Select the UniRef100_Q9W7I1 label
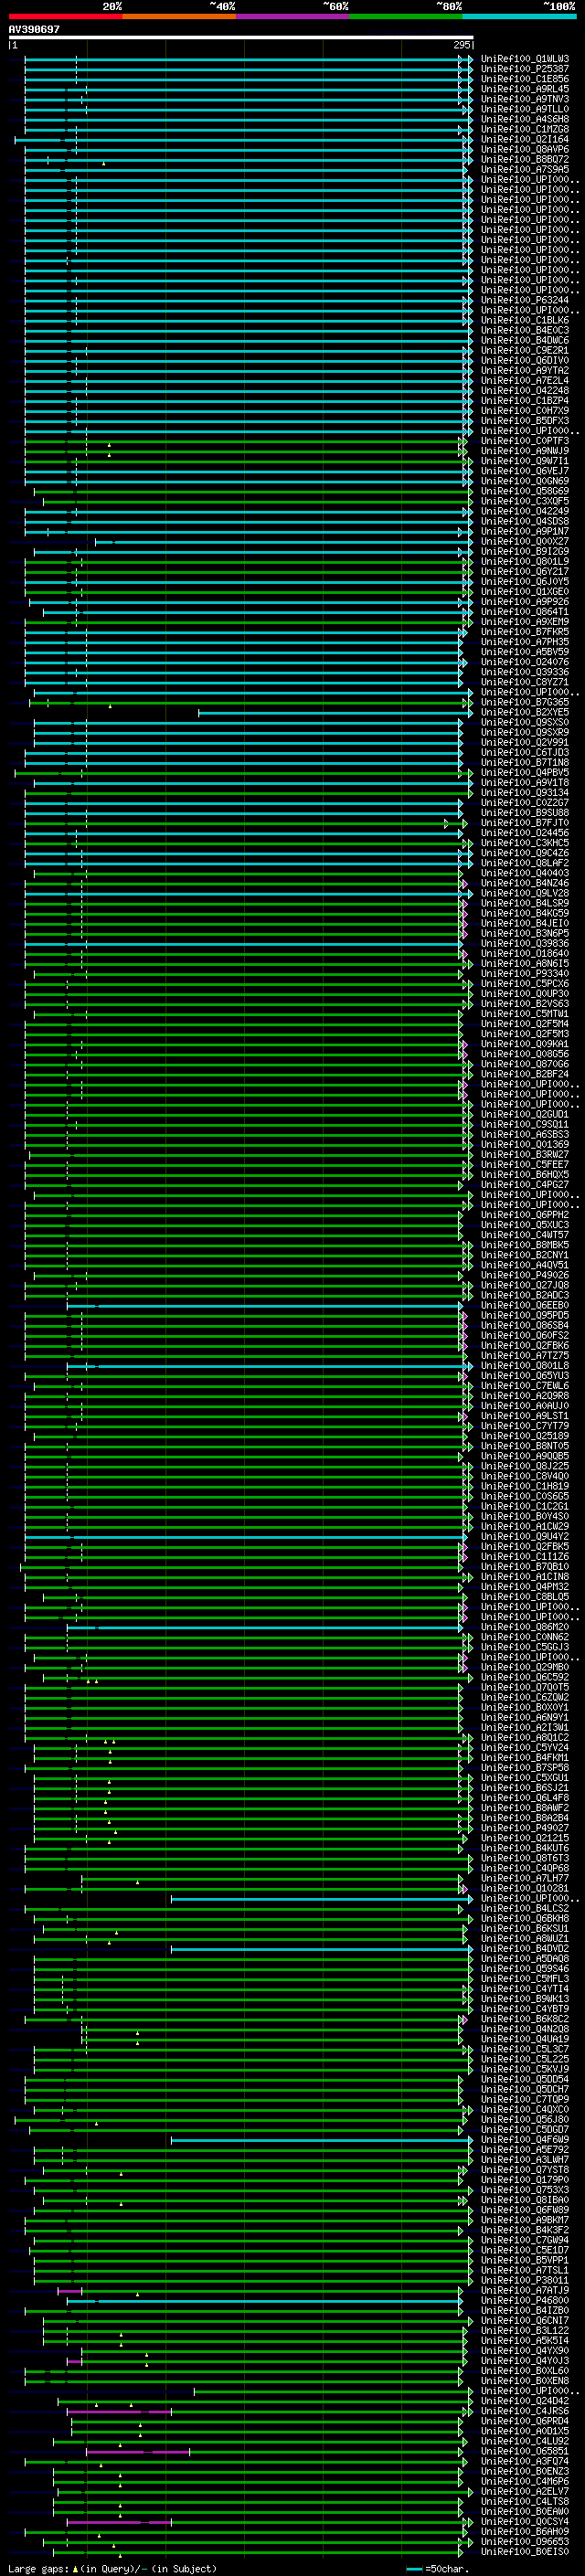 tap(525, 461)
